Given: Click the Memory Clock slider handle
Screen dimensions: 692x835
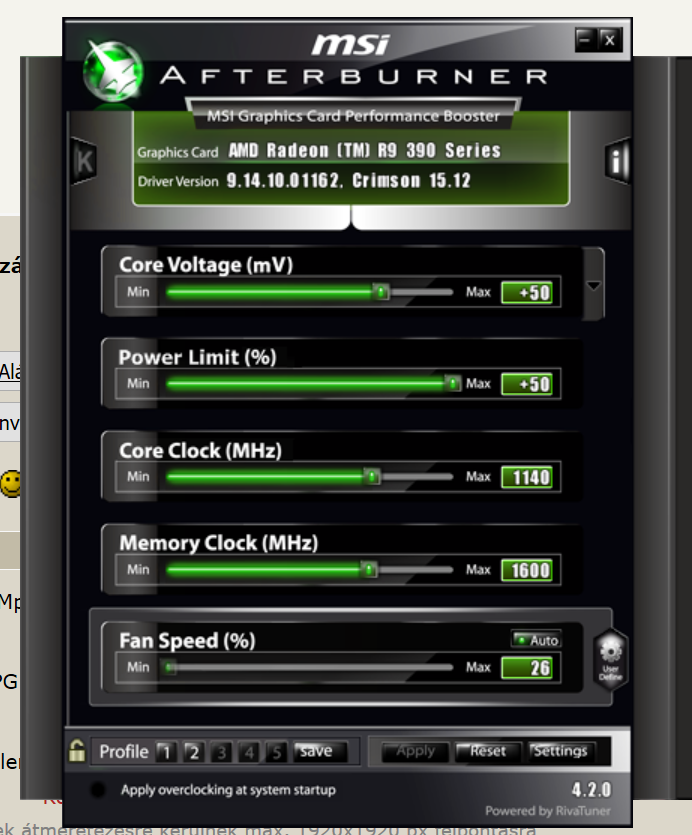Looking at the screenshot, I should 369,569.
